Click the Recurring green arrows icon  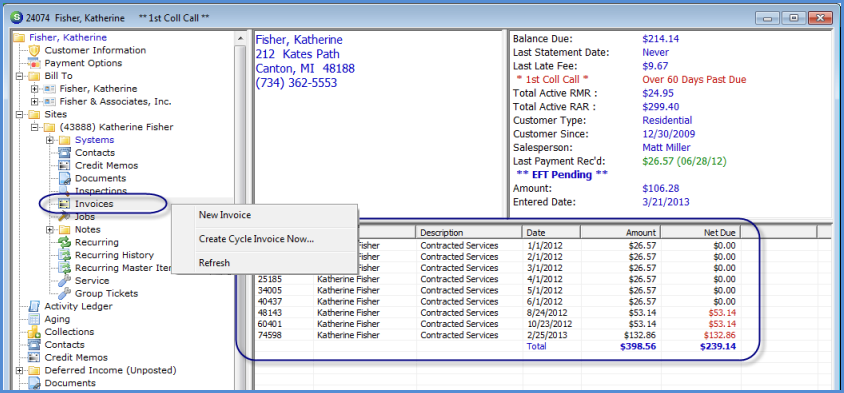coord(65,242)
